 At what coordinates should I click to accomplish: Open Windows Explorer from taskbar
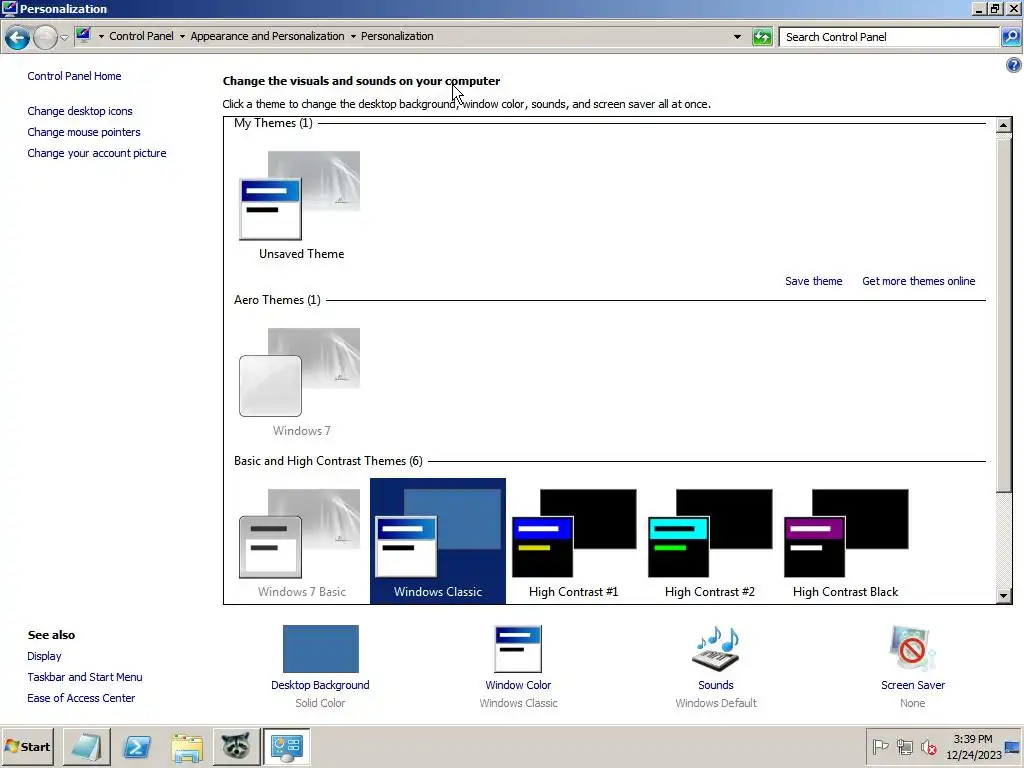click(x=187, y=746)
